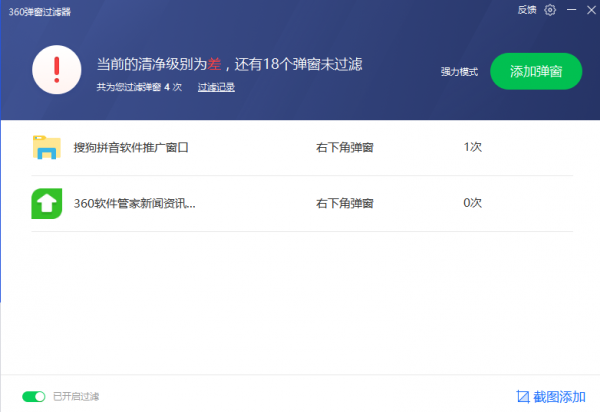
Task: Open the 过滤记录 filter history link
Action: (216, 87)
